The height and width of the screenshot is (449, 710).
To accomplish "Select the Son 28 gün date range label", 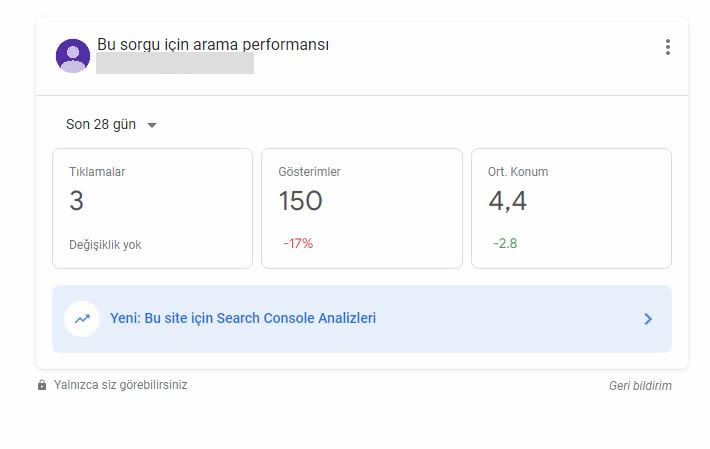I will pos(101,124).
